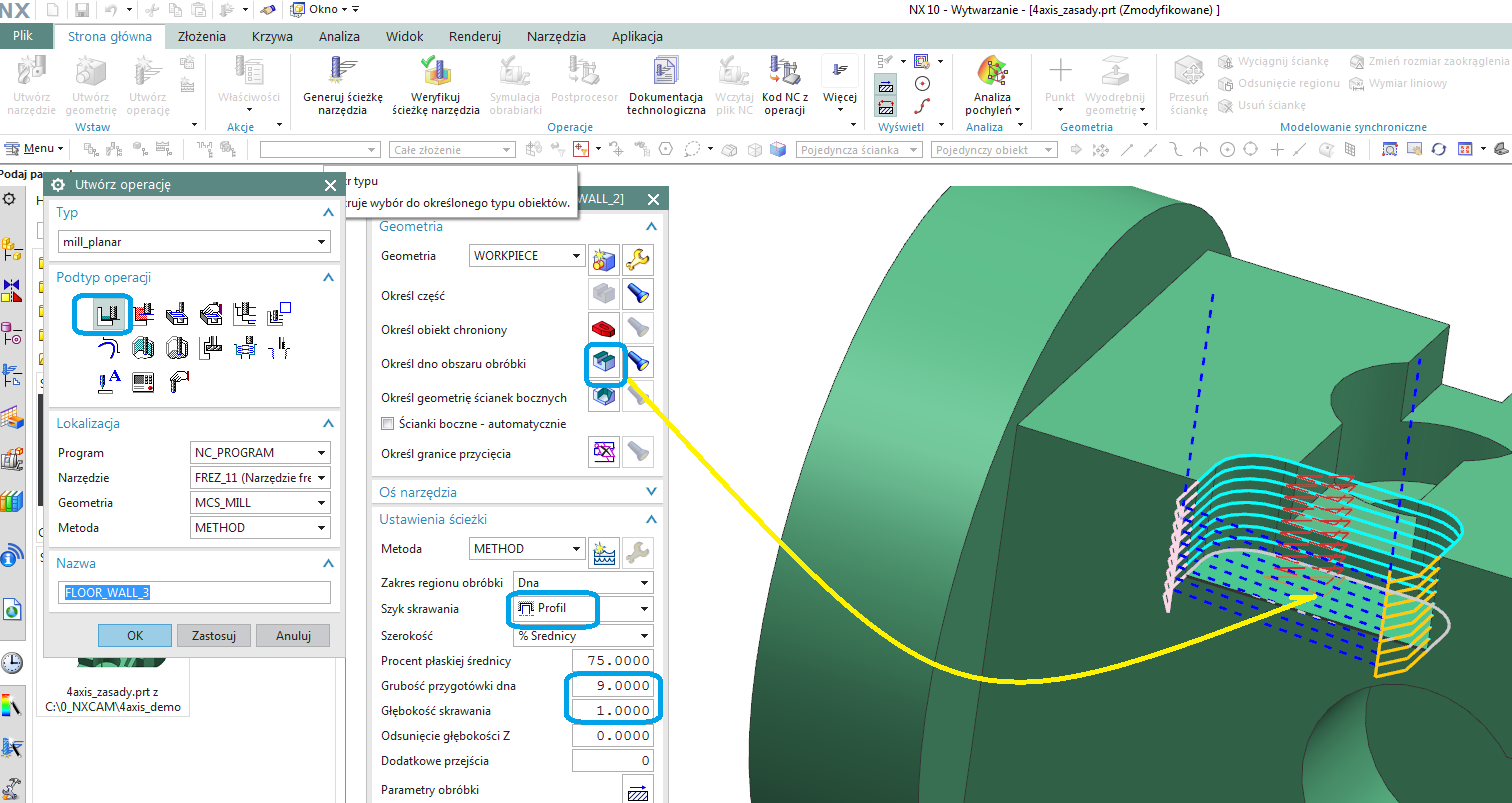Collapse the Lokalizacja section

tap(327, 423)
